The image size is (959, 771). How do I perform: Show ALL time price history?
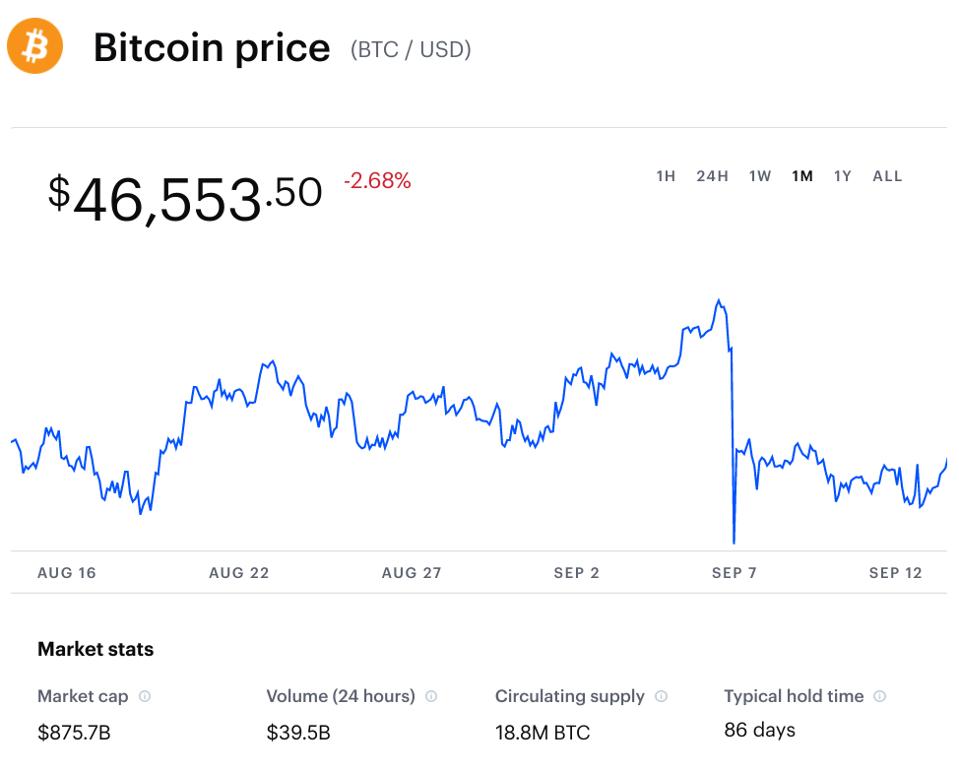pos(887,176)
